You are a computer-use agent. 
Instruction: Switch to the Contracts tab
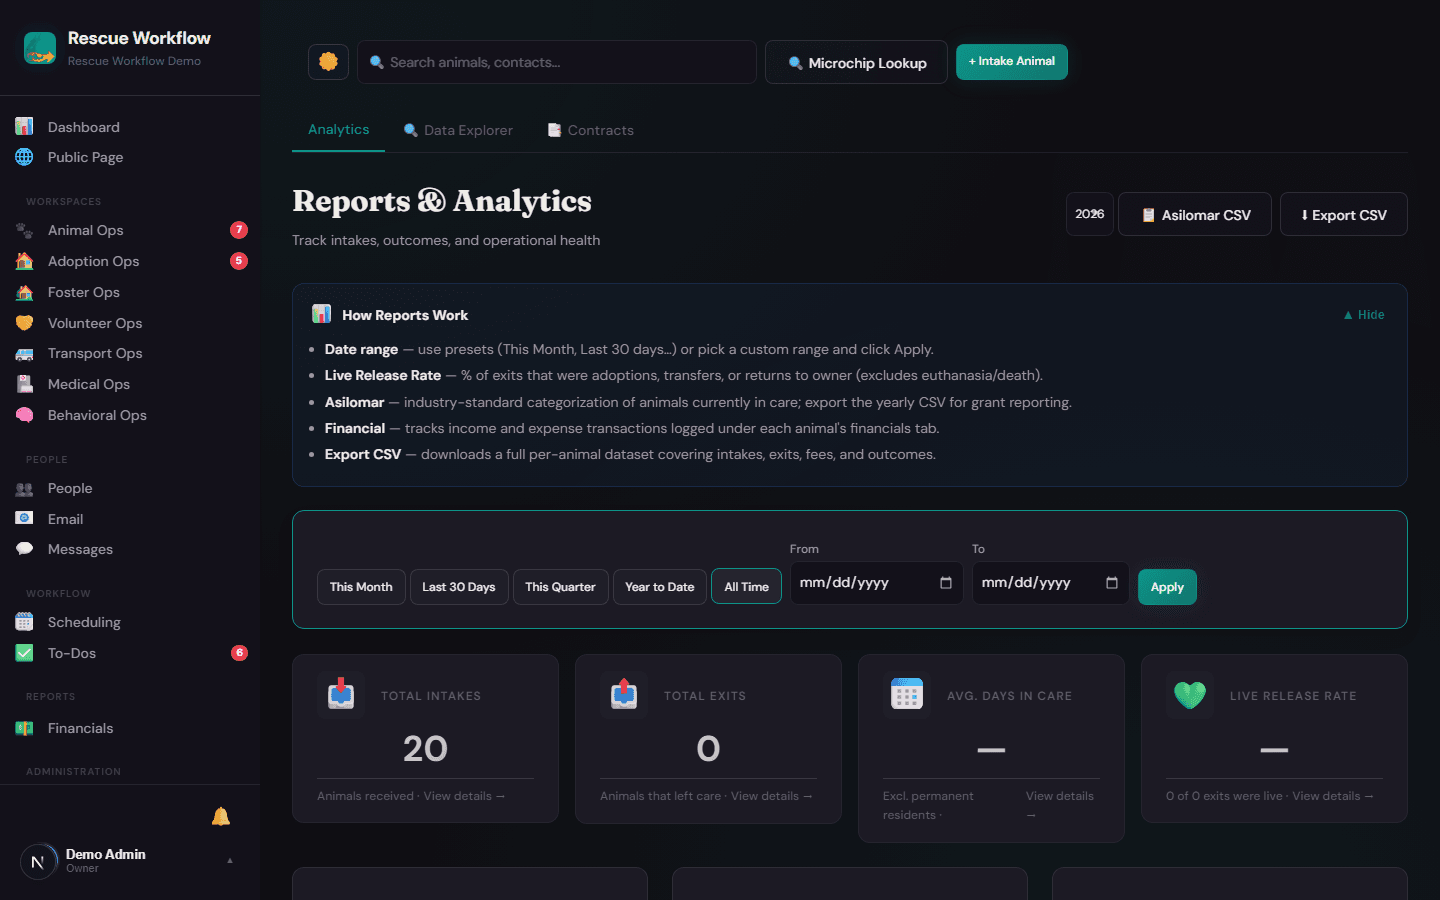[590, 130]
